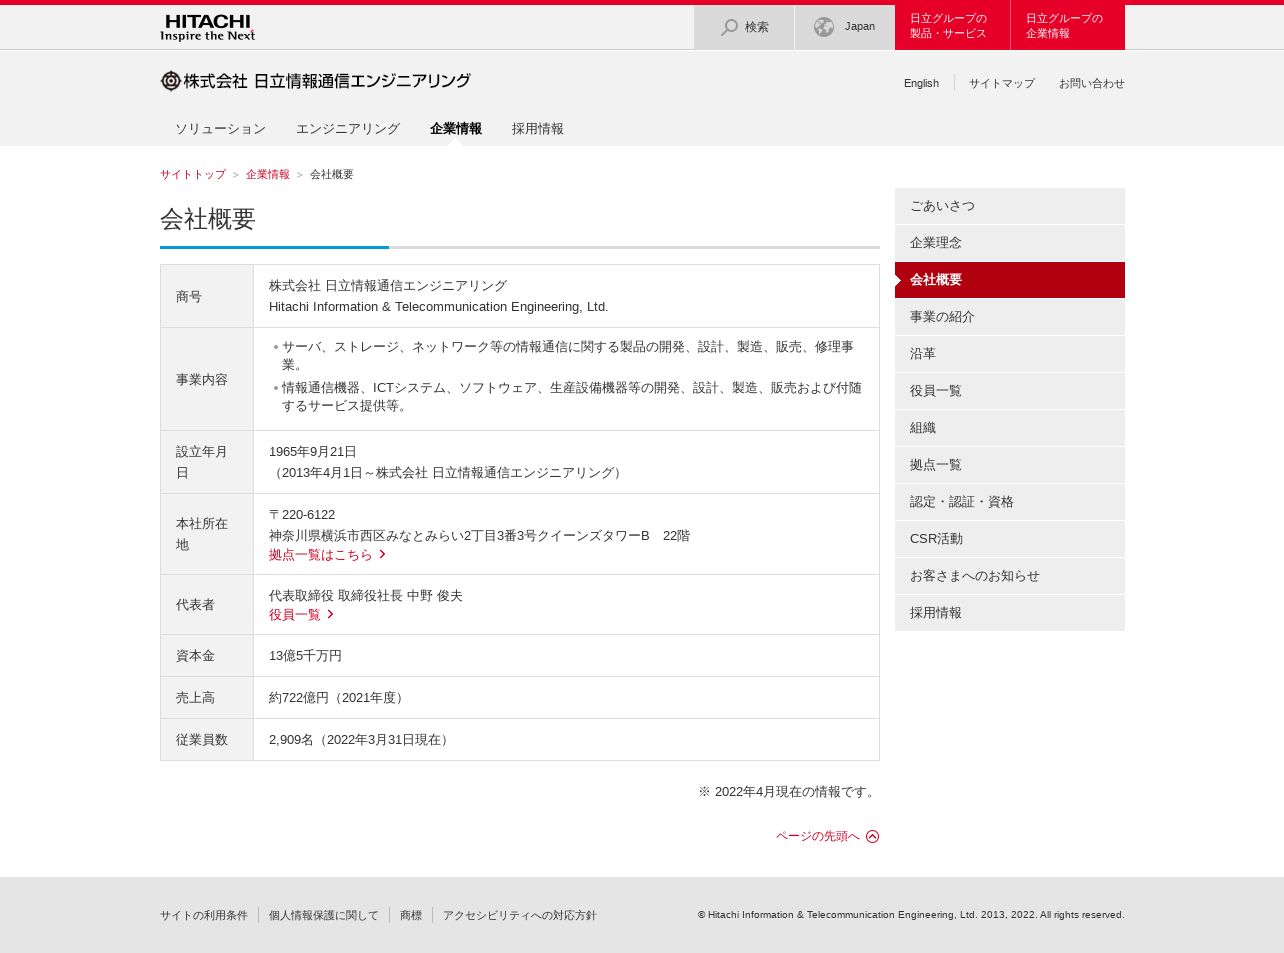Viewport: 1284px width, 953px height.
Task: Open 日立グループの企業情報 link
Action: tap(1068, 27)
